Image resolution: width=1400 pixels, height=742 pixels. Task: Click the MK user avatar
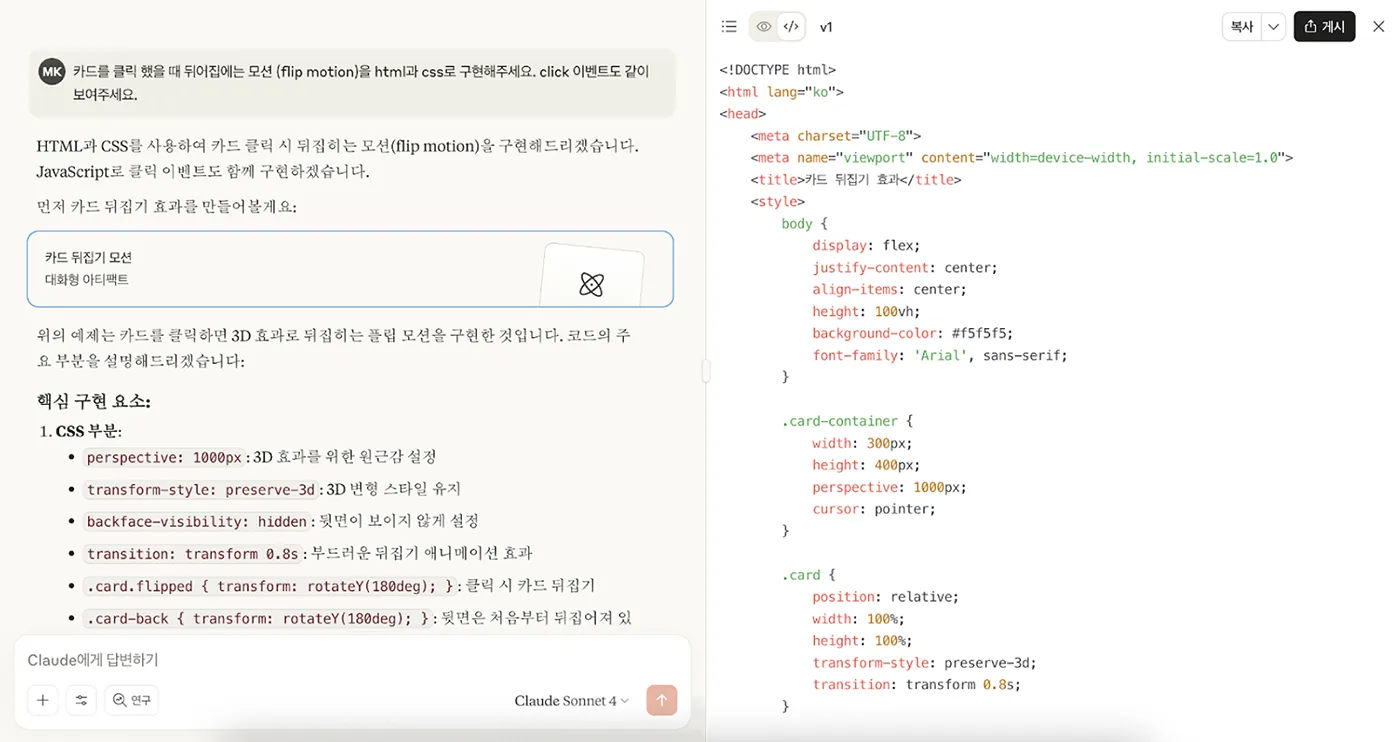(x=52, y=72)
